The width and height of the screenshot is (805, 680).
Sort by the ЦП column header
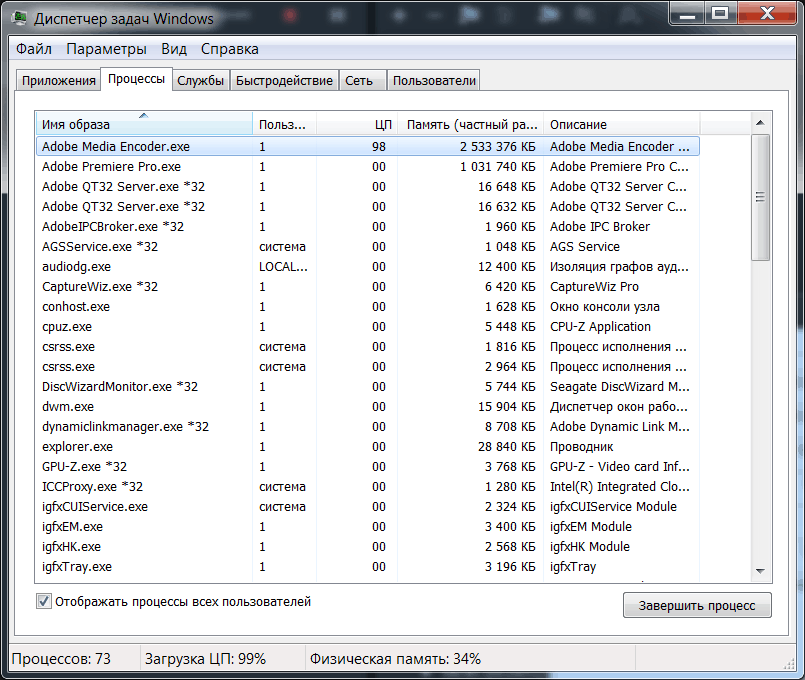pos(357,124)
